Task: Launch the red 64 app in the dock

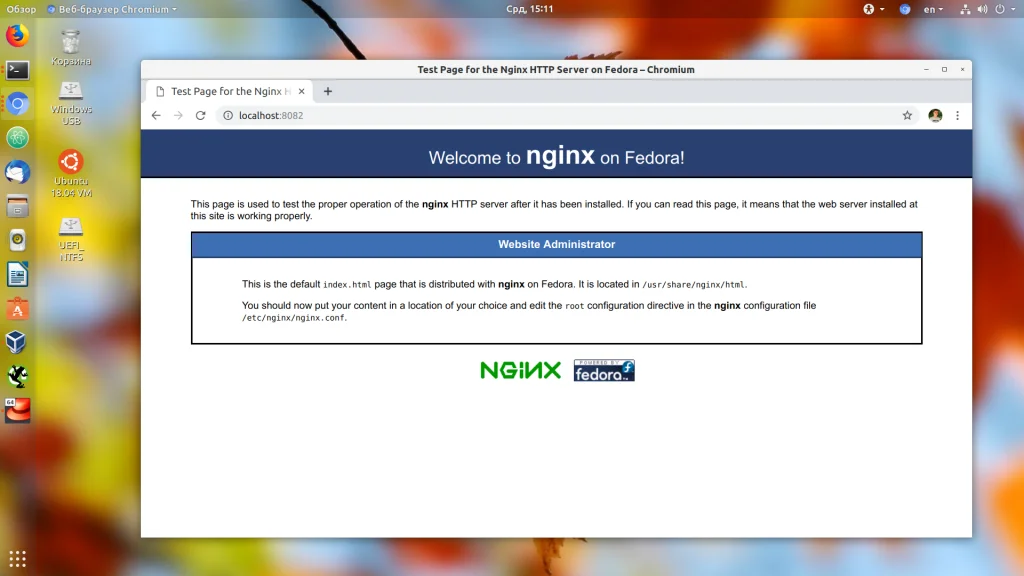Action: (x=18, y=410)
